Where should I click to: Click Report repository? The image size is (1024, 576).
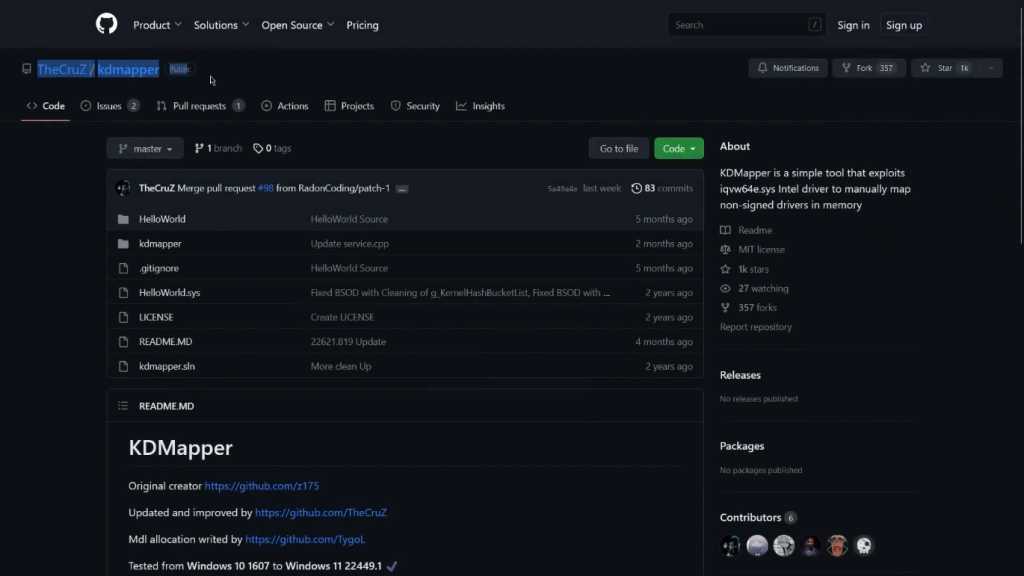(x=756, y=327)
